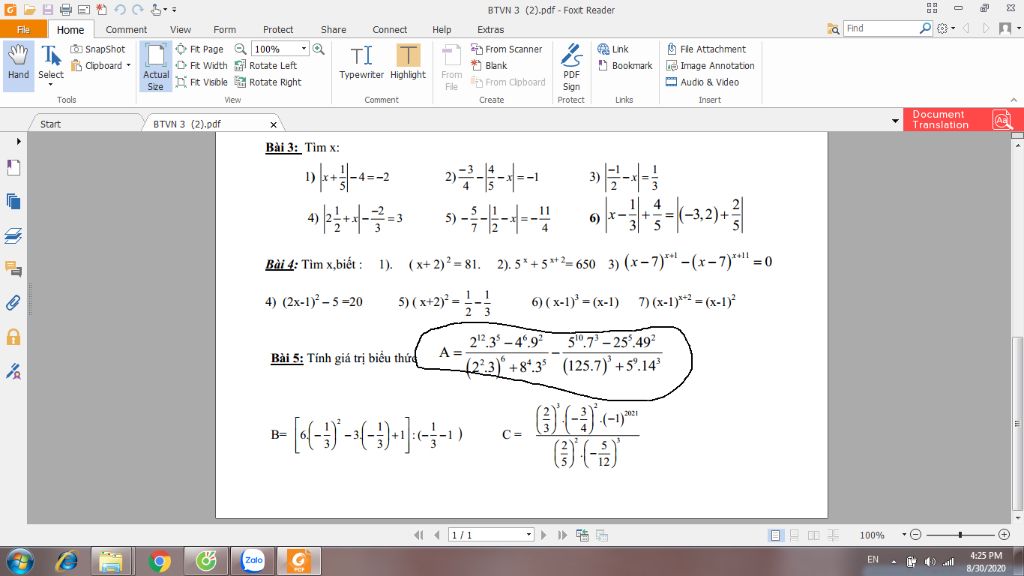Open the status bar zoom percentage dropdown
This screenshot has width=1024, height=576.
point(904,535)
